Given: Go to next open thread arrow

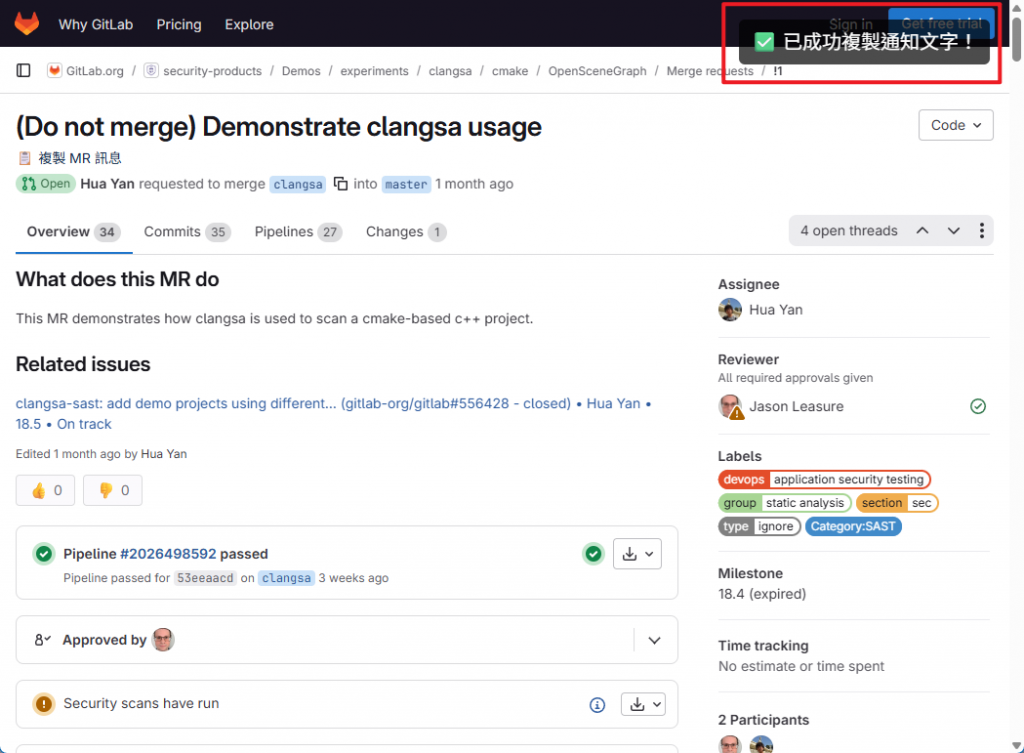Looking at the screenshot, I should click(x=953, y=231).
